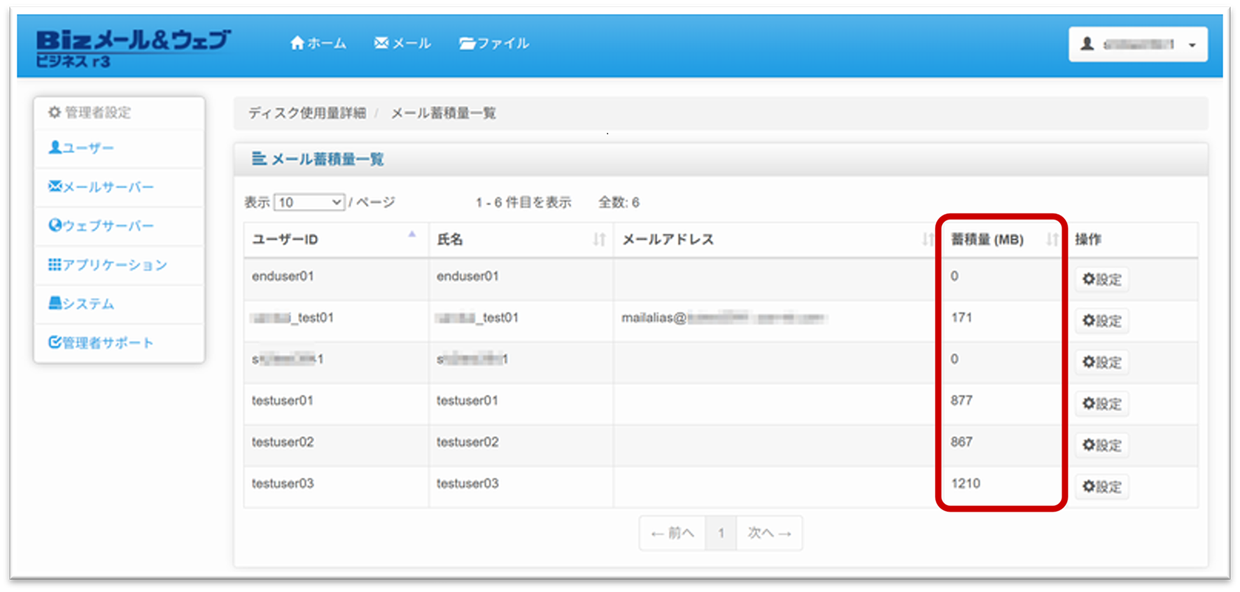
Task: Click 設定 button for testuser03
Action: click(x=1101, y=487)
